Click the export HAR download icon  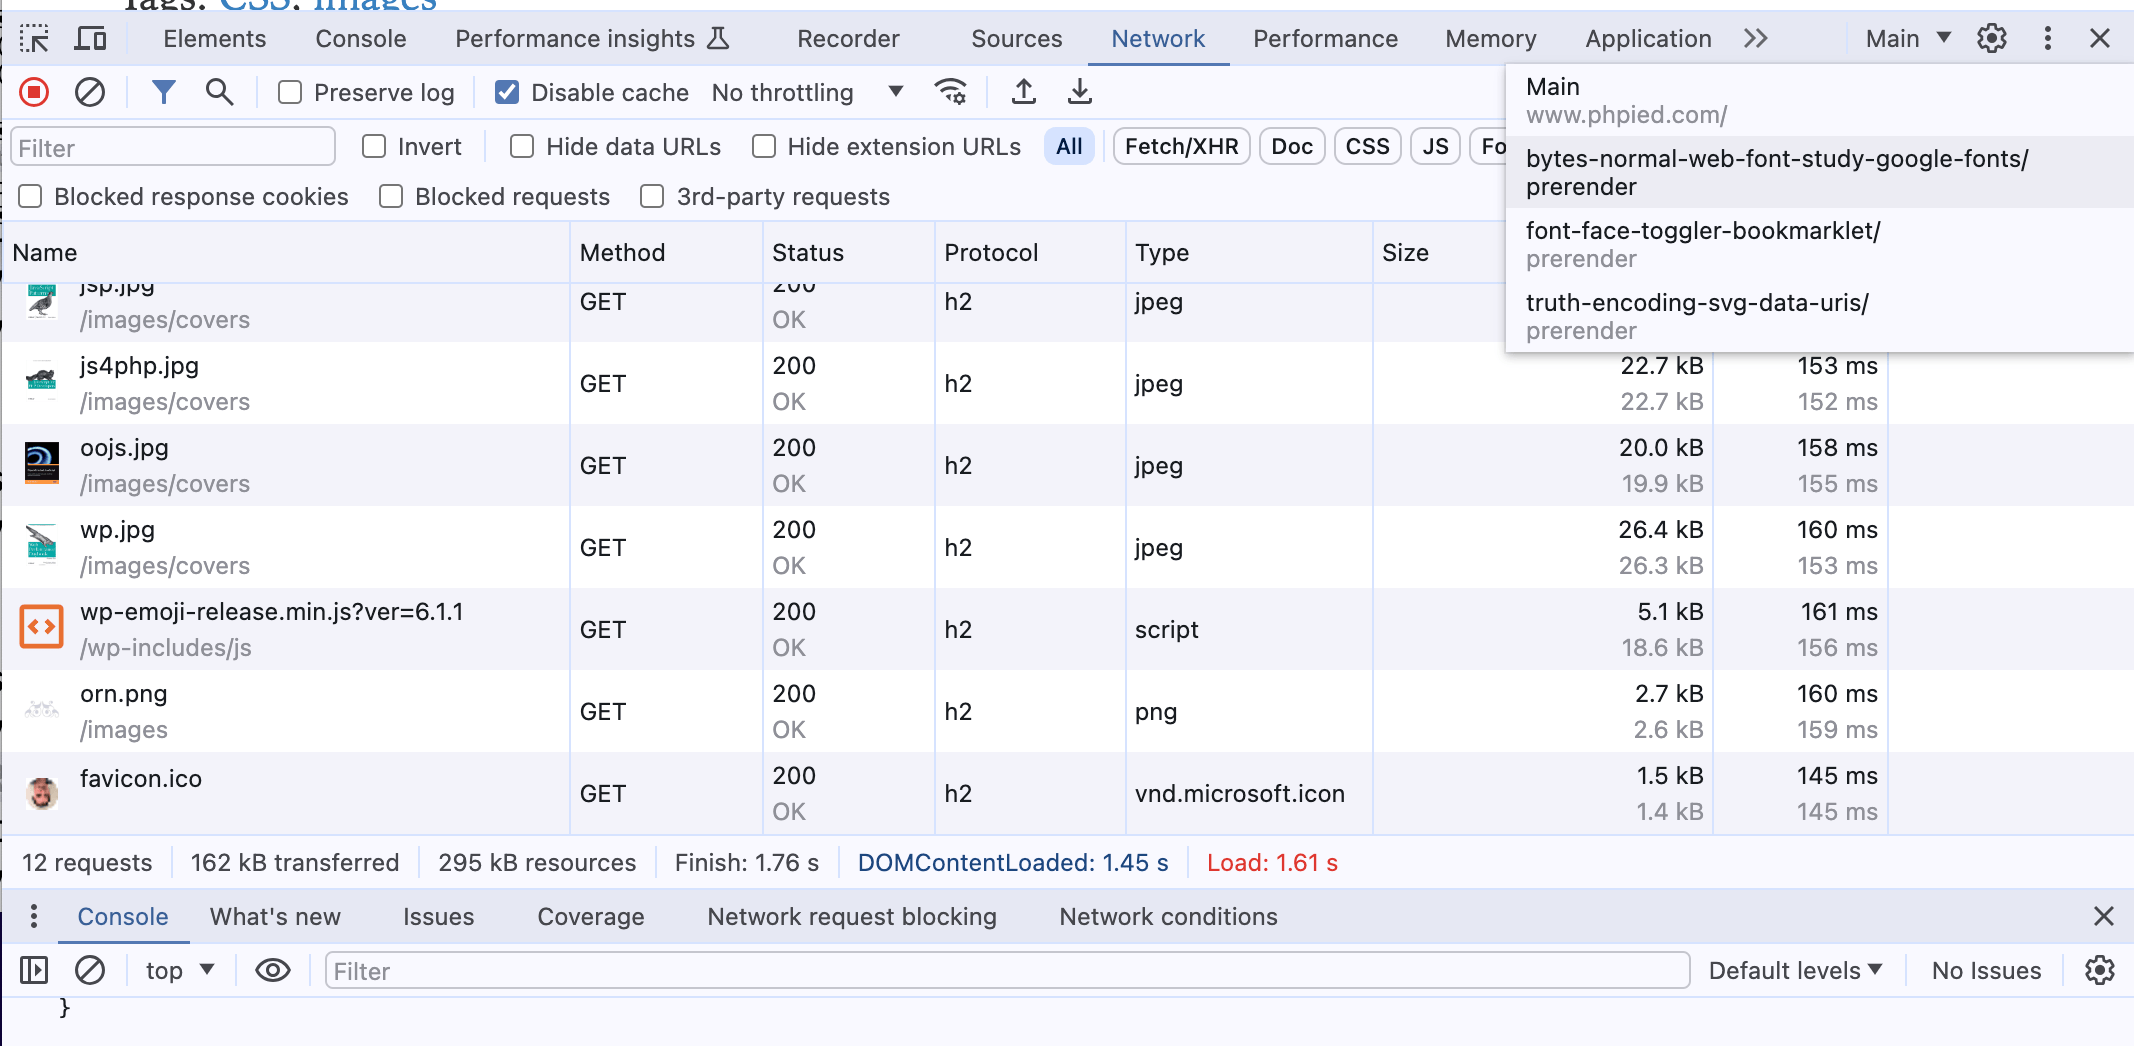1079,93
